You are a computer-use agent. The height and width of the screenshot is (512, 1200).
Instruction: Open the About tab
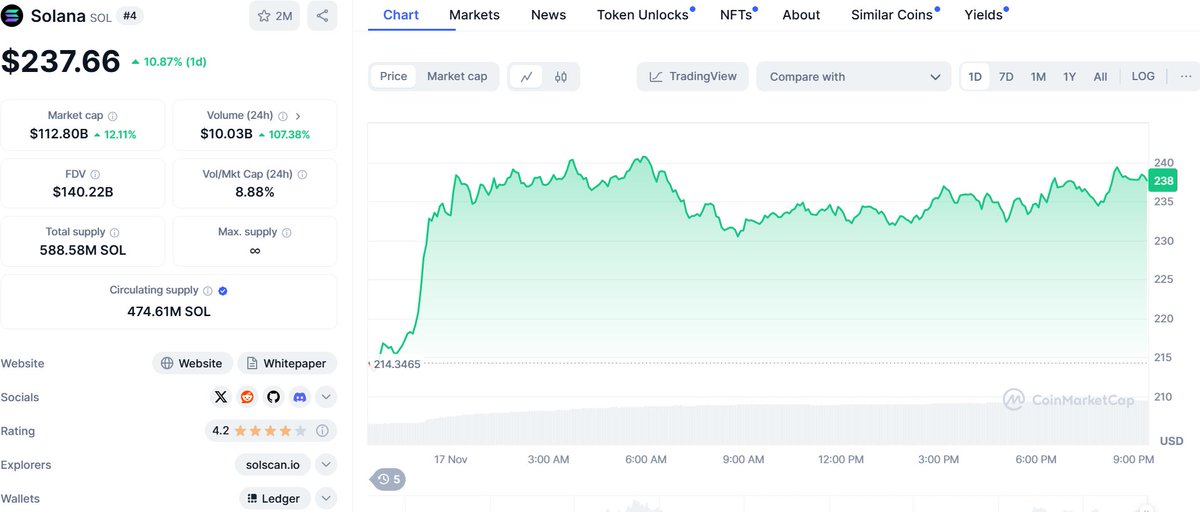pyautogui.click(x=801, y=15)
